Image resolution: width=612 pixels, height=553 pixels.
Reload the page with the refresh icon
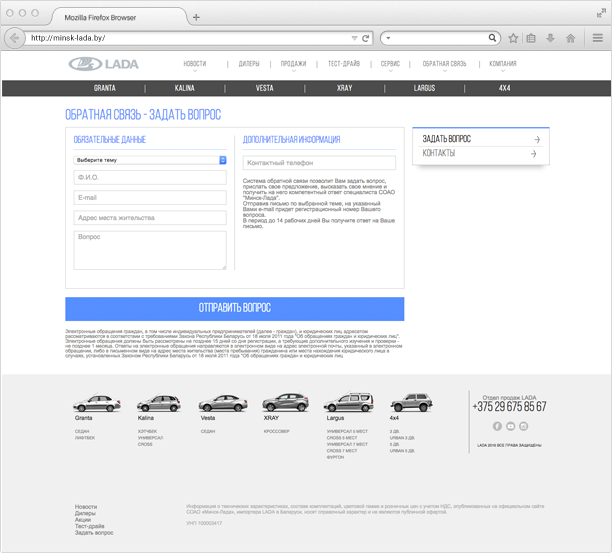tap(365, 38)
